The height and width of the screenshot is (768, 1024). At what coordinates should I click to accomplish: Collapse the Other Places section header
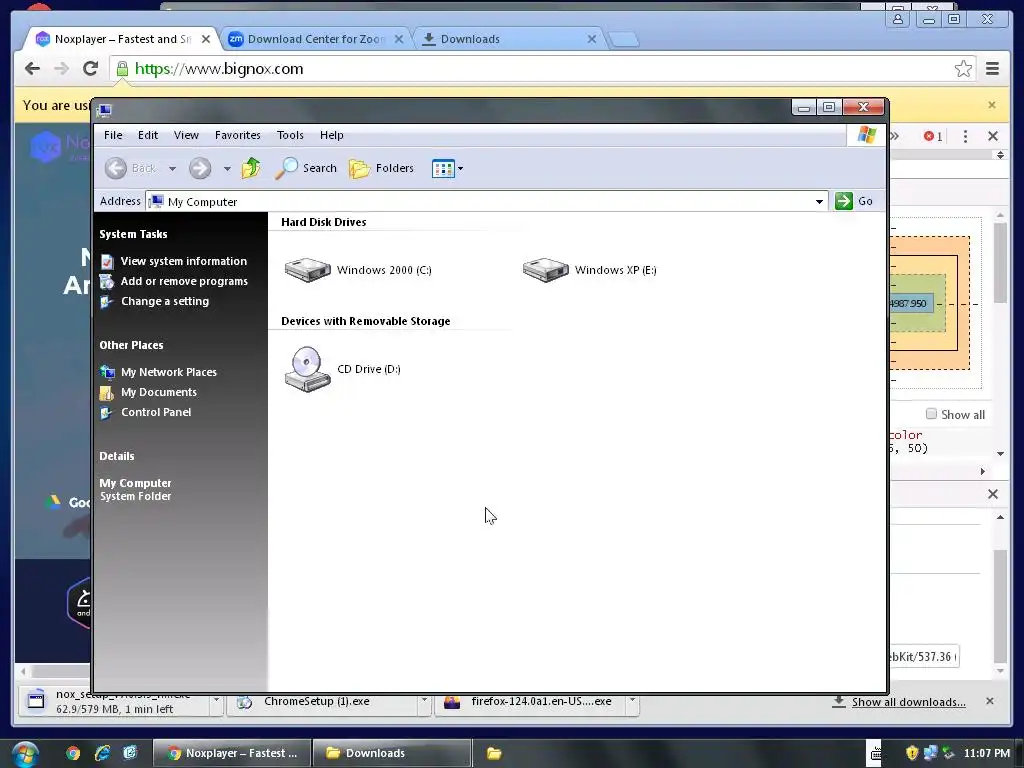pos(131,345)
